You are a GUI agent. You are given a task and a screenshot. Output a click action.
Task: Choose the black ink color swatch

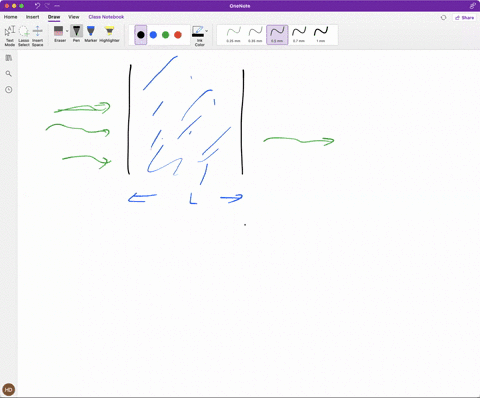click(x=141, y=35)
